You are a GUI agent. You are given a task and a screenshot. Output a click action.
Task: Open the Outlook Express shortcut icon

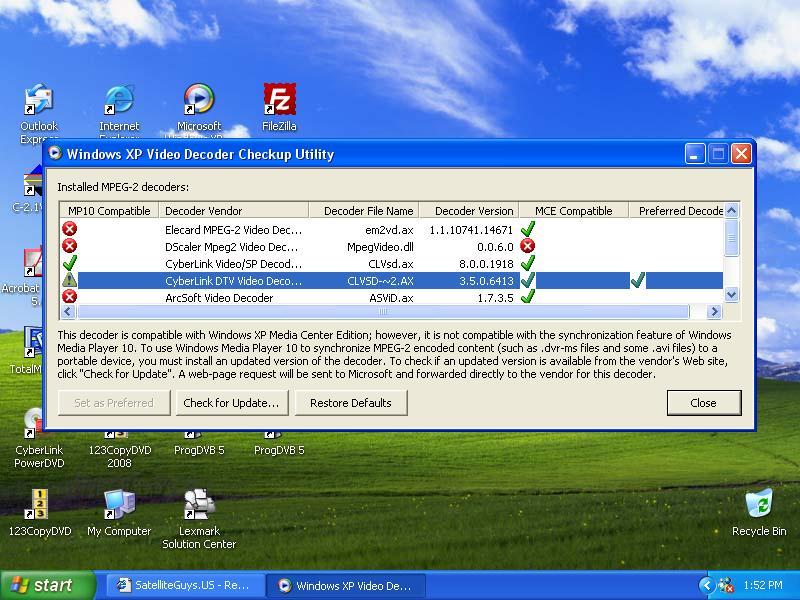[x=39, y=112]
